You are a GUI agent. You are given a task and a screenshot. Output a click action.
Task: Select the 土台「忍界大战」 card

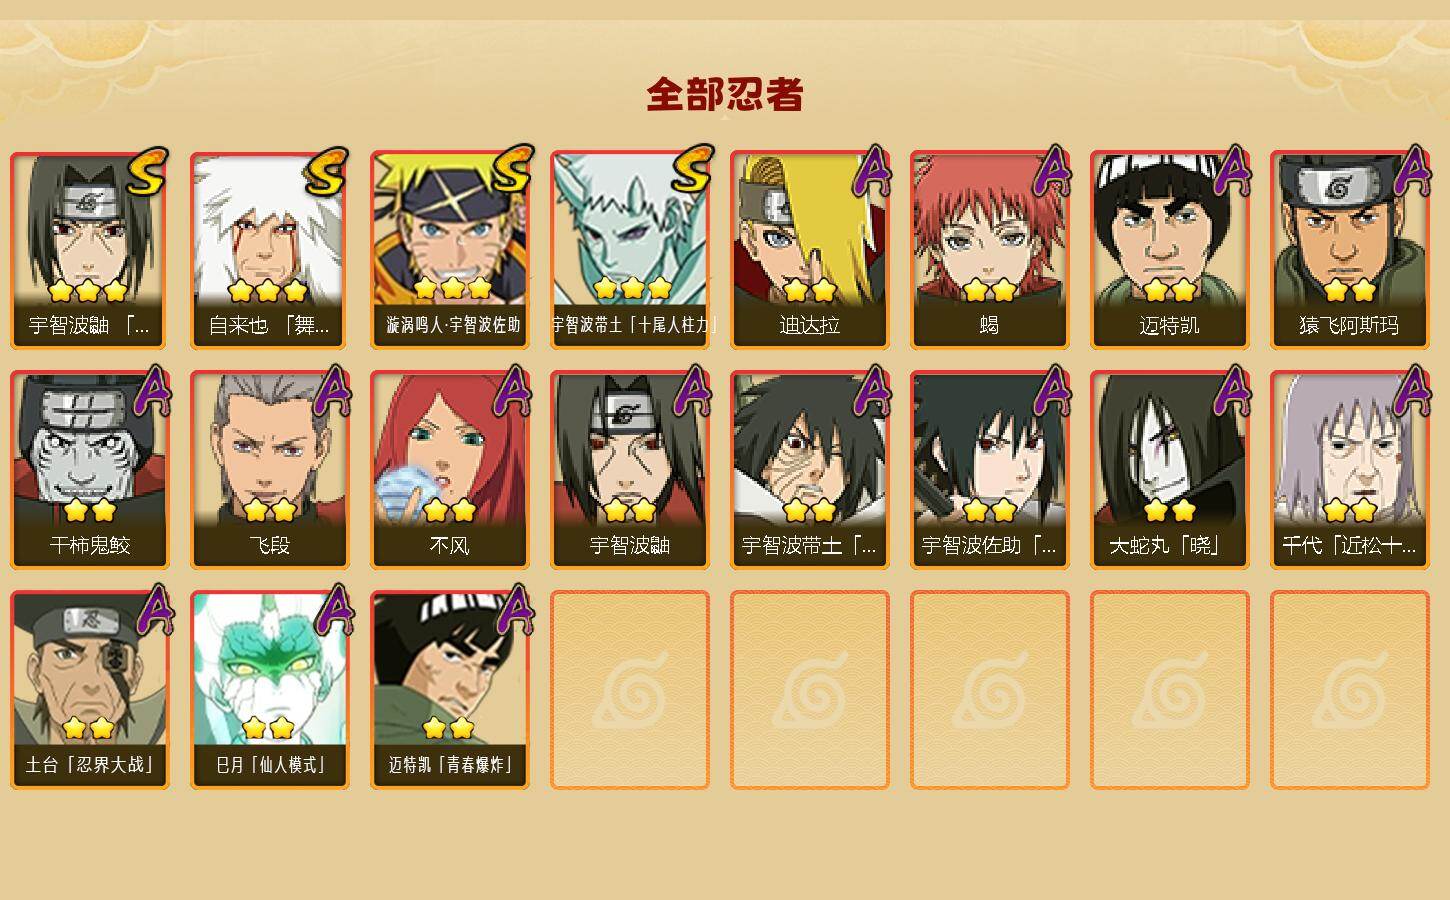click(90, 690)
